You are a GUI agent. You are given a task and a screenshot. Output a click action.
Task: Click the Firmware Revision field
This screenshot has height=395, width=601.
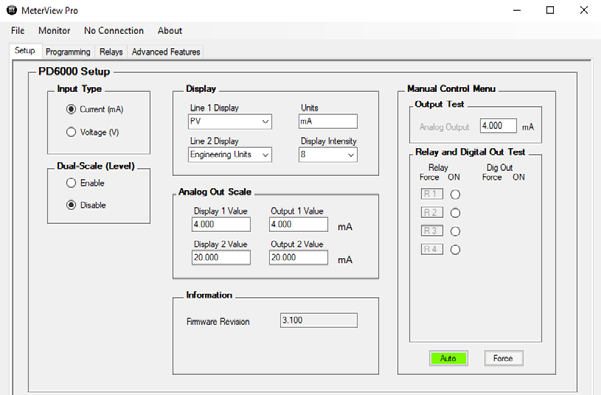319,320
